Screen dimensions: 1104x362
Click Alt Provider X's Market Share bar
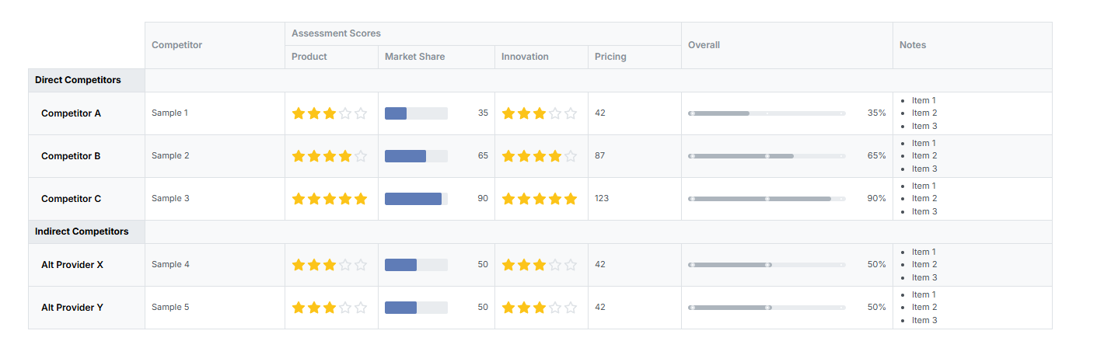416,265
